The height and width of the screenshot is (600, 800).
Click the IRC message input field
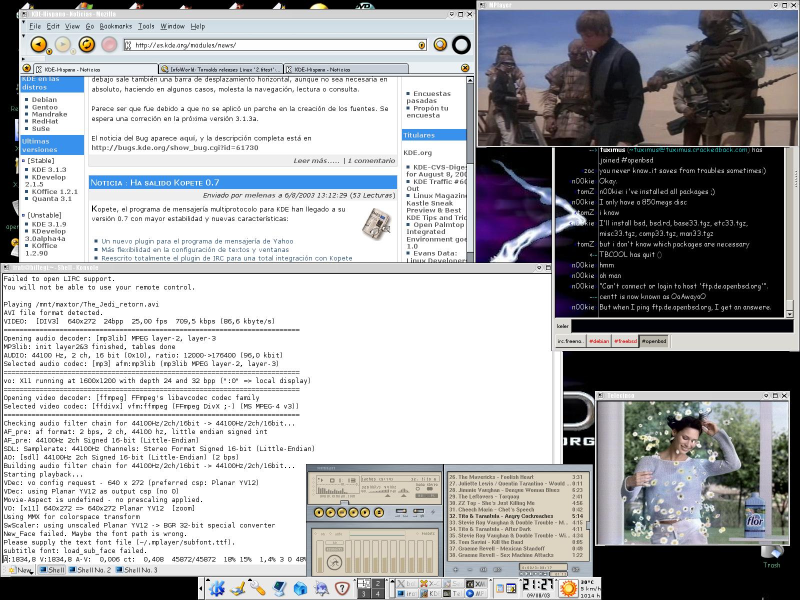click(682, 326)
